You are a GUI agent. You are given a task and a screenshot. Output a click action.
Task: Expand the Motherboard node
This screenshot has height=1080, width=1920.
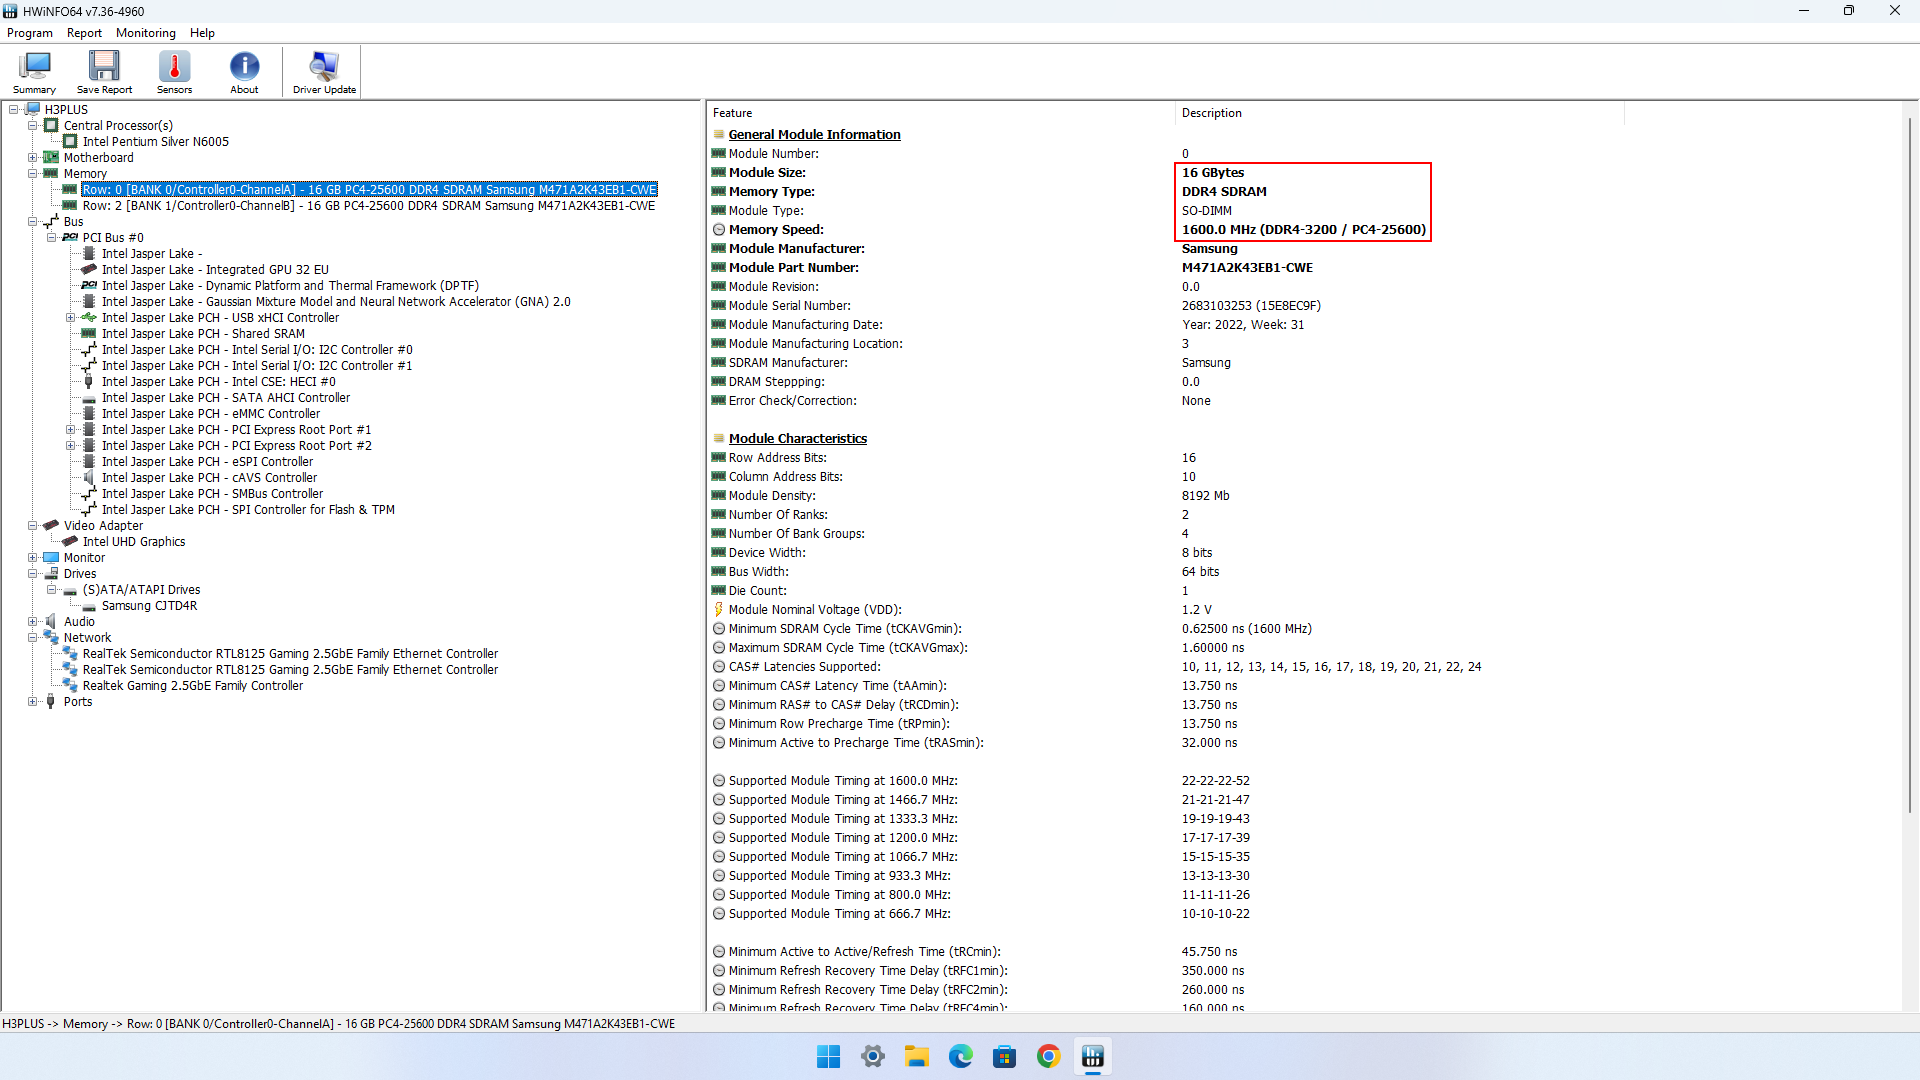[x=33, y=158]
